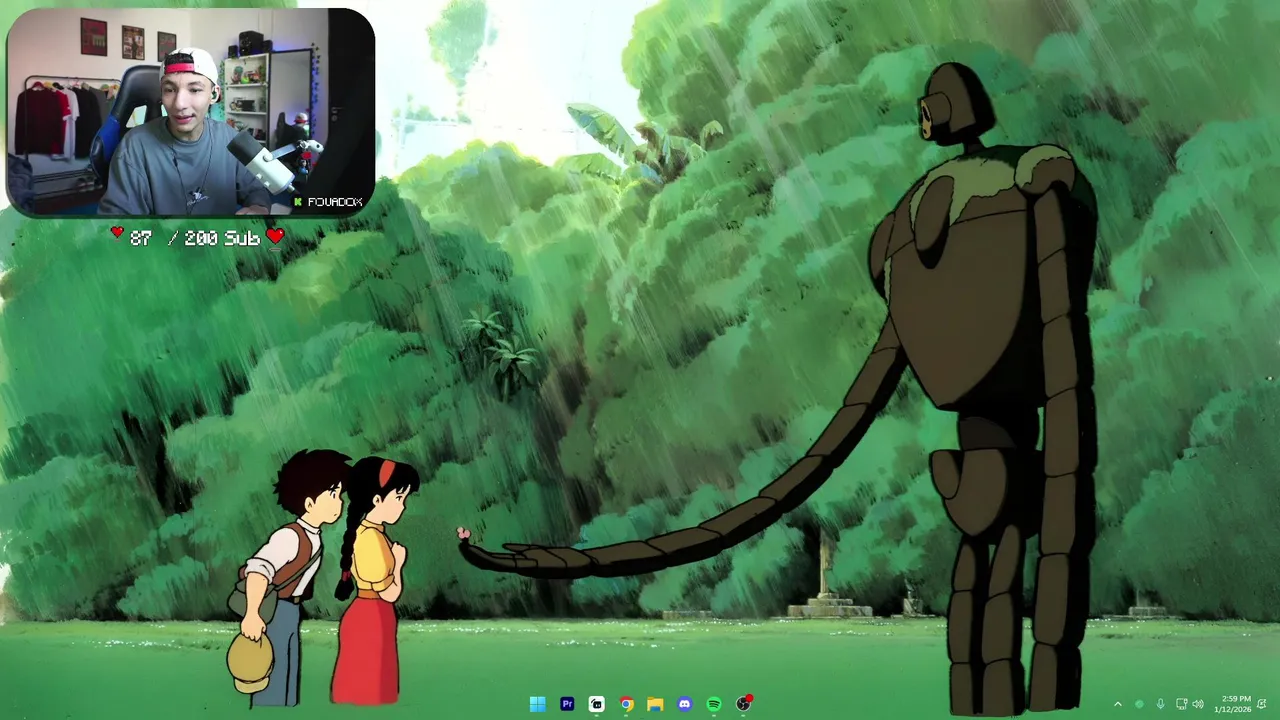Open the white robot-face app in taskbar
This screenshot has width=1280, height=720.
(x=596, y=704)
